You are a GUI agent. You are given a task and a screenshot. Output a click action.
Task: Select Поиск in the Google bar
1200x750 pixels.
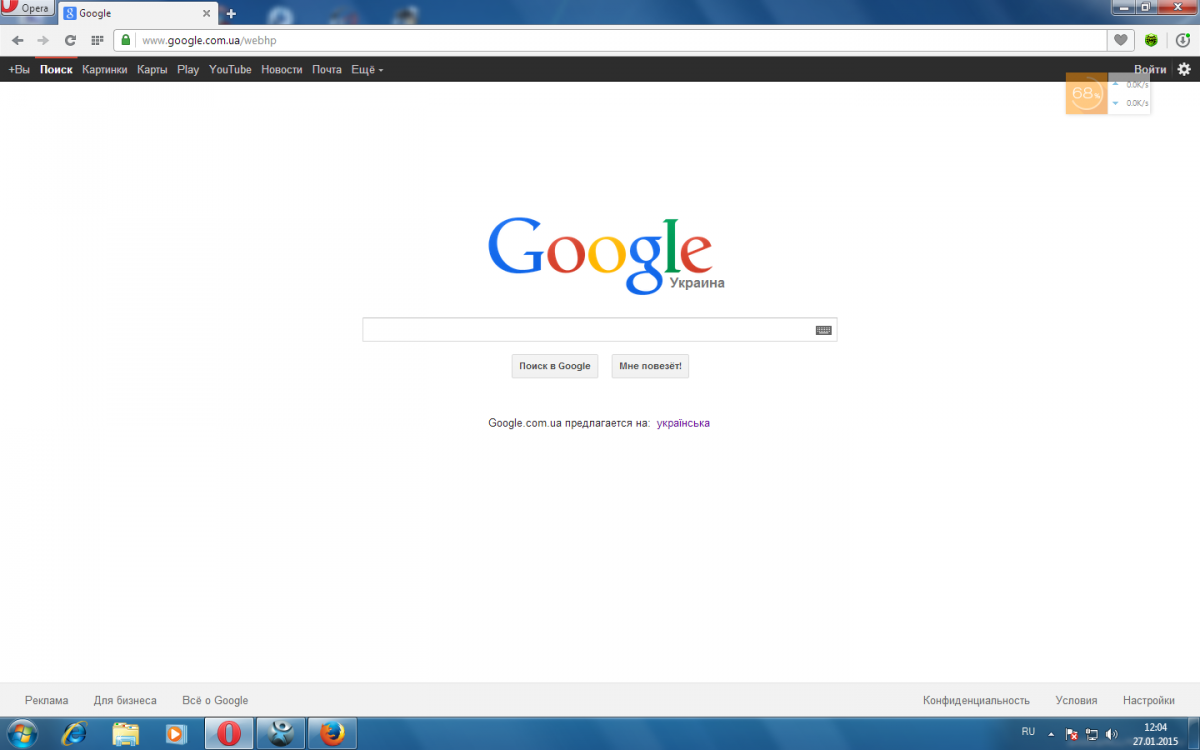click(56, 70)
